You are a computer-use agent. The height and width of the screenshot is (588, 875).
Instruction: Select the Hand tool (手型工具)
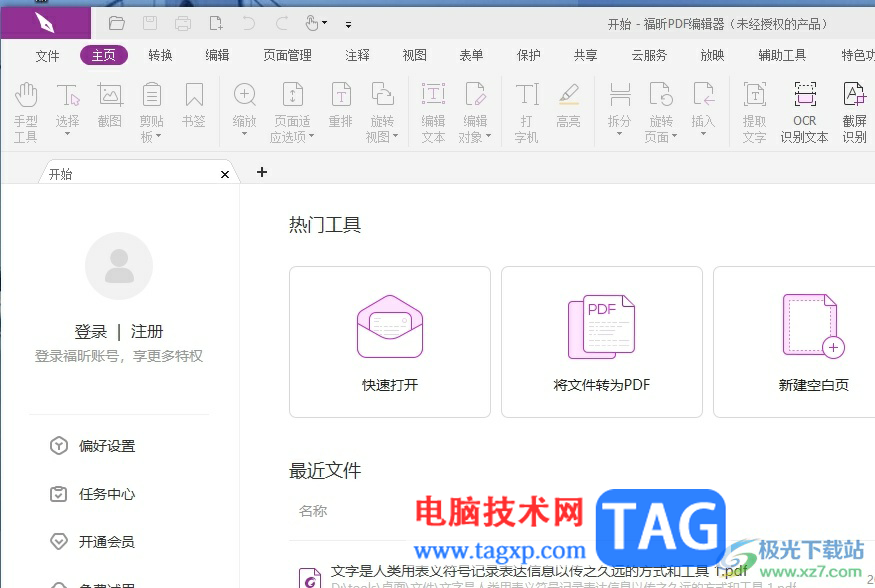(x=26, y=112)
